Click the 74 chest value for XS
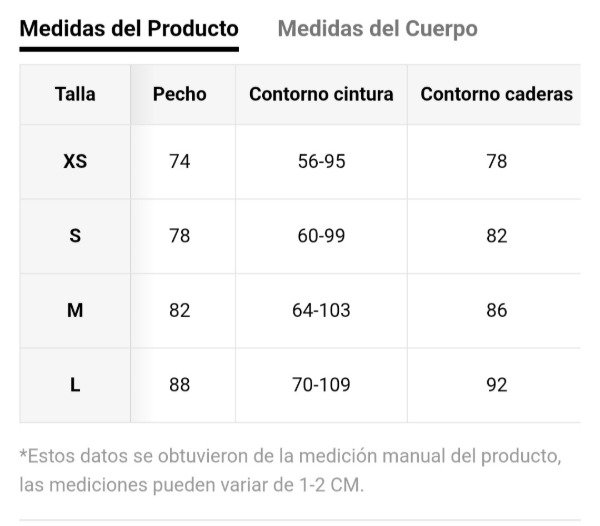 pos(180,161)
